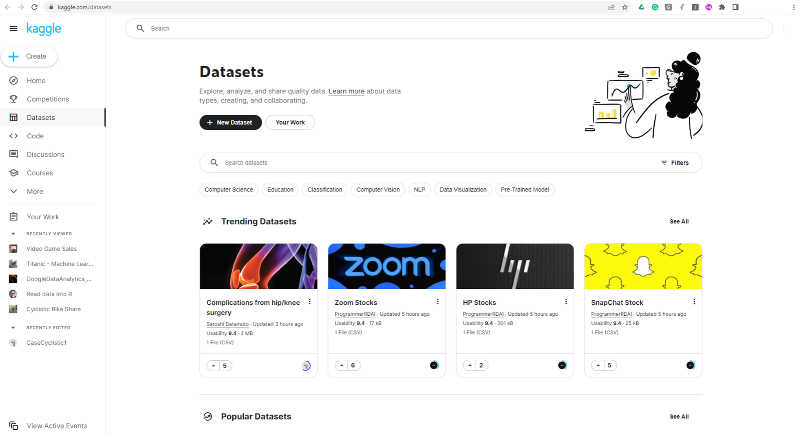The width and height of the screenshot is (800, 435).
Task: Click the browser back arrow
Action: (x=8, y=7)
